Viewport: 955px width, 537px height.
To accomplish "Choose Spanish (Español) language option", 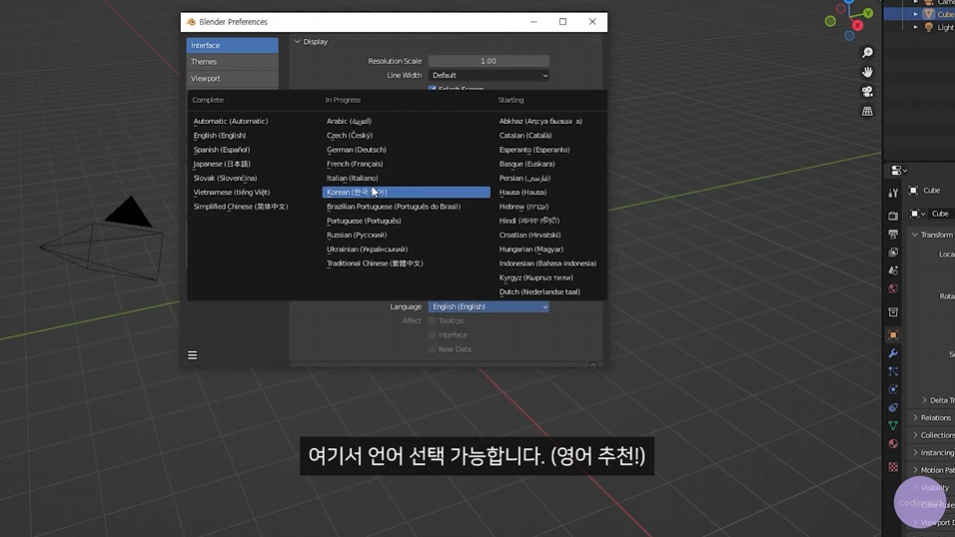I will (x=221, y=150).
